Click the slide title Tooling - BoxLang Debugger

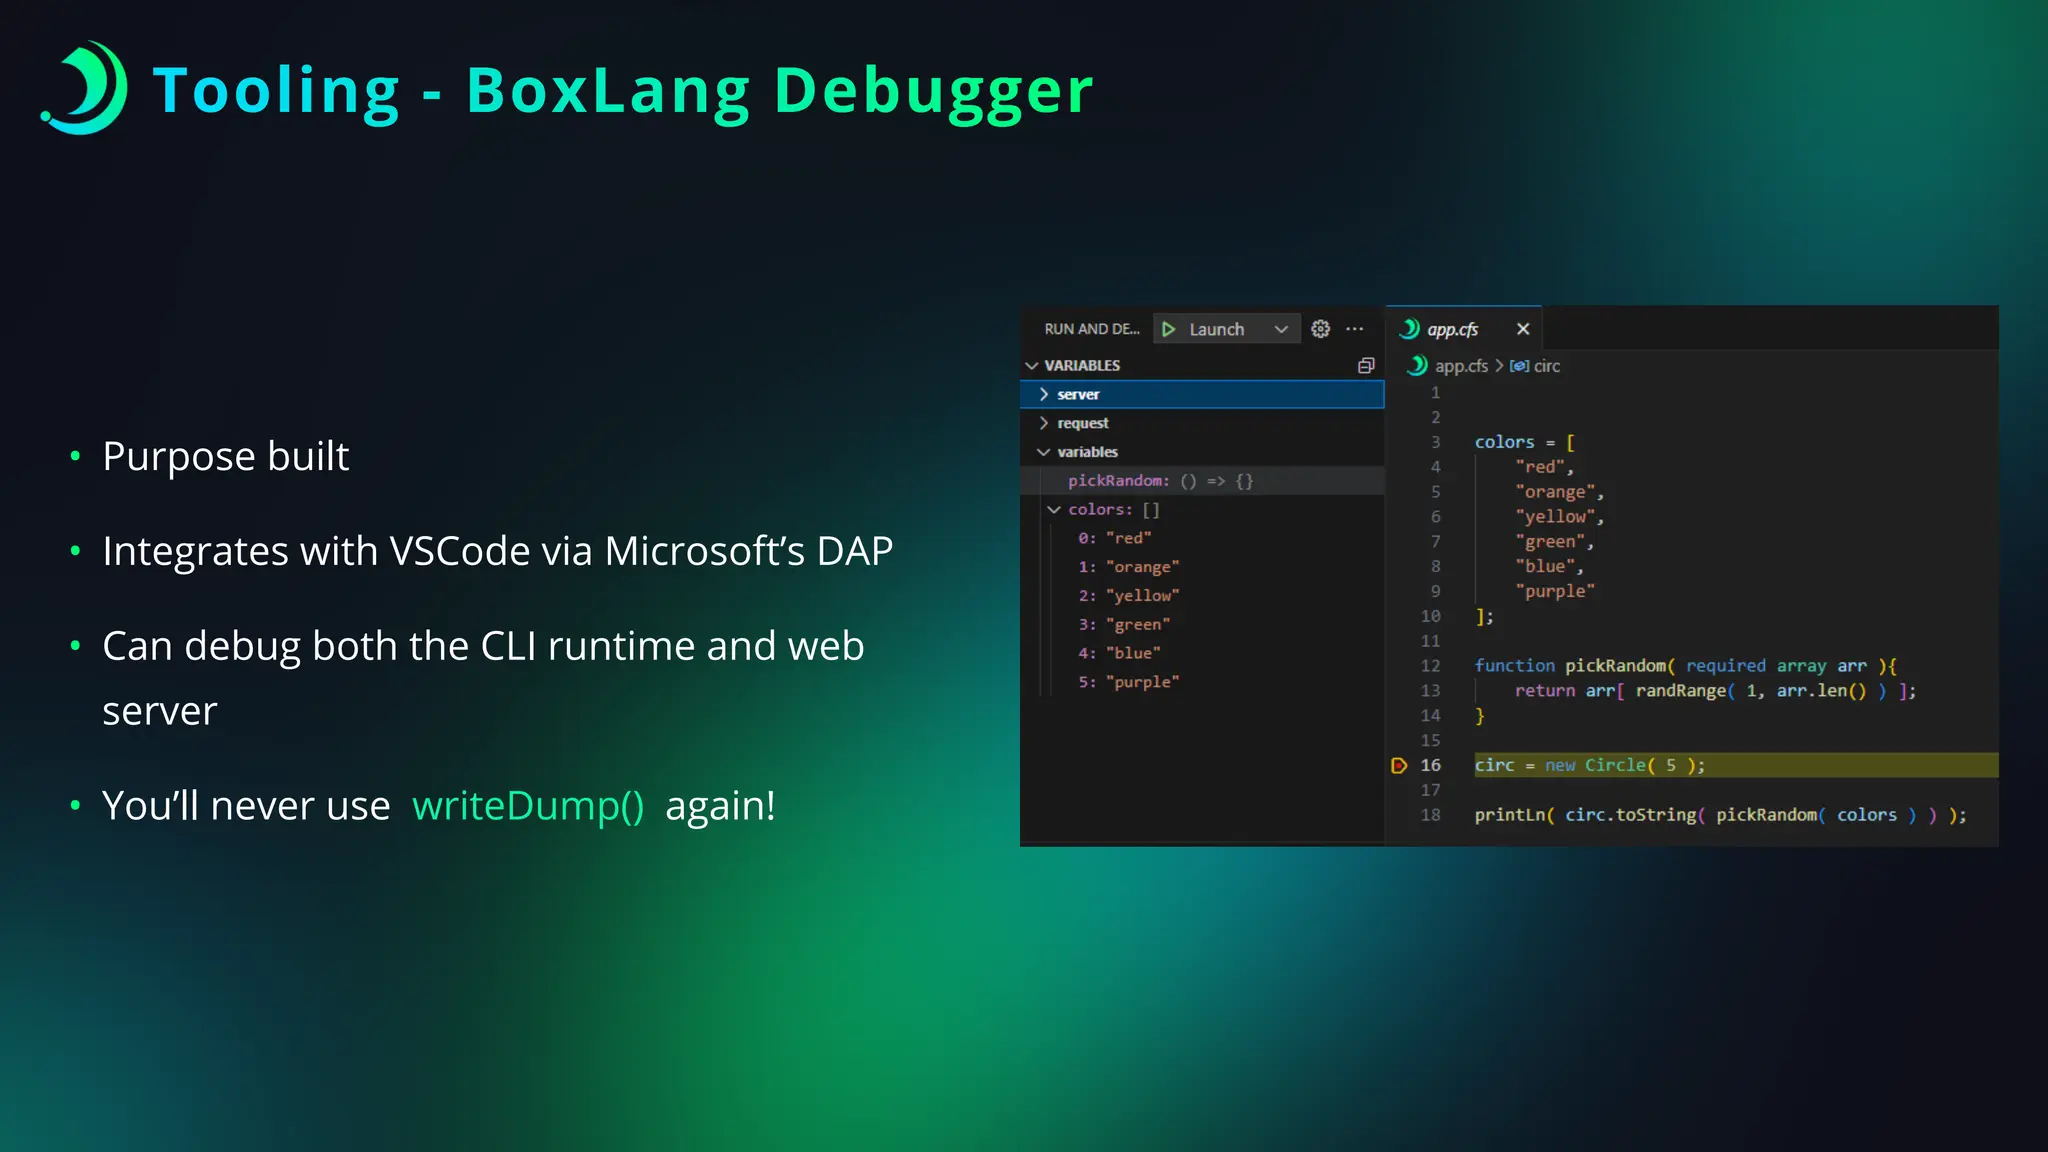point(623,90)
